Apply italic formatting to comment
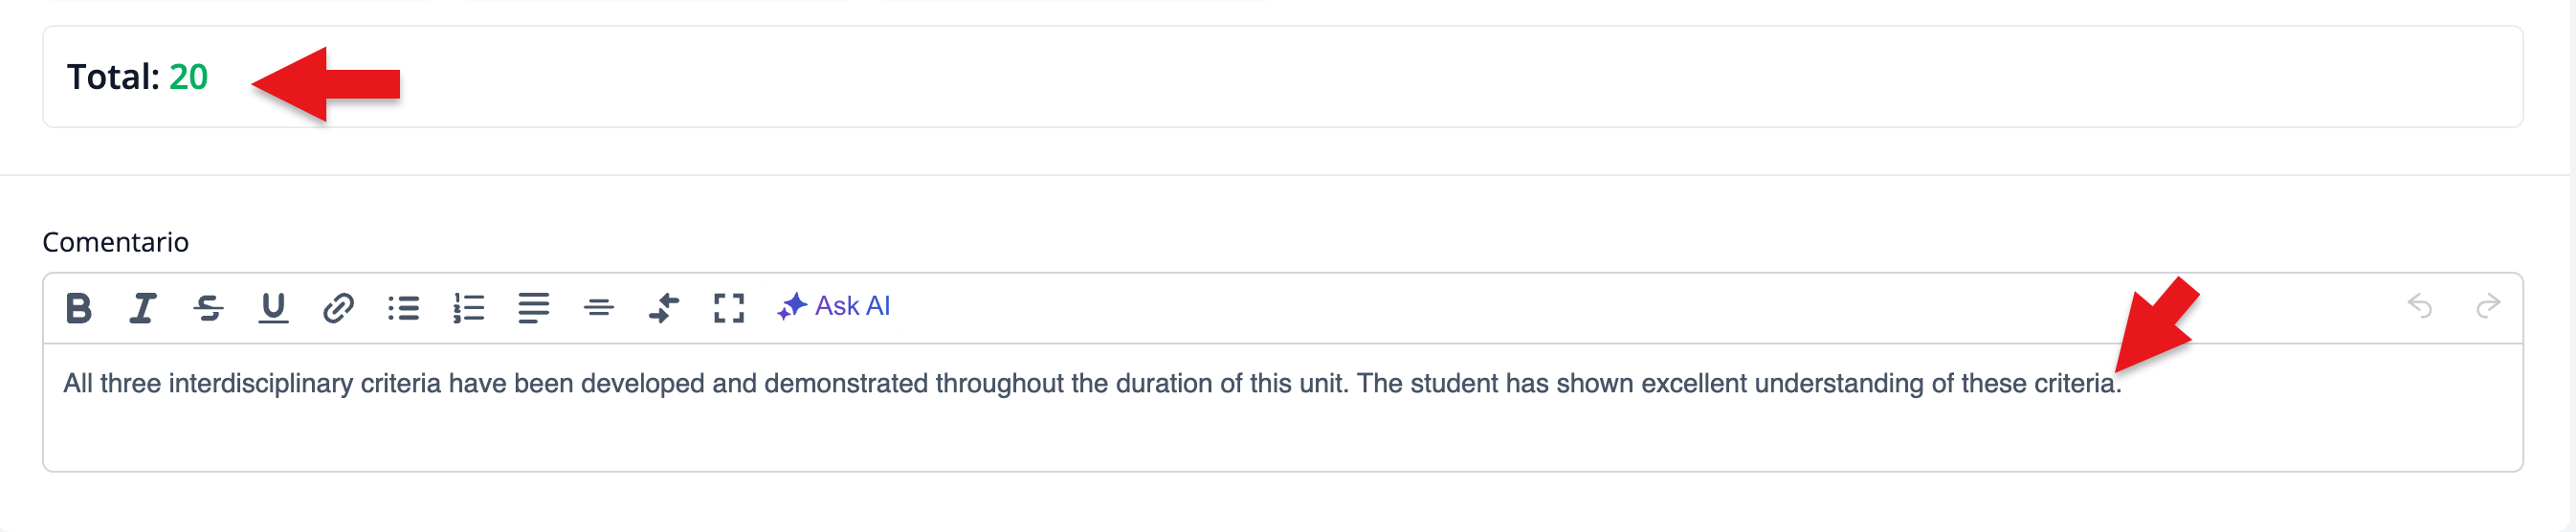Image resolution: width=2576 pixels, height=532 pixels. coord(143,308)
